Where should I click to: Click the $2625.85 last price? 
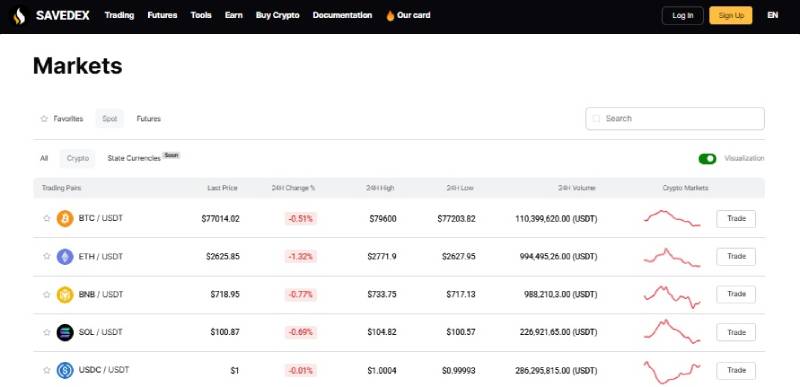point(222,256)
